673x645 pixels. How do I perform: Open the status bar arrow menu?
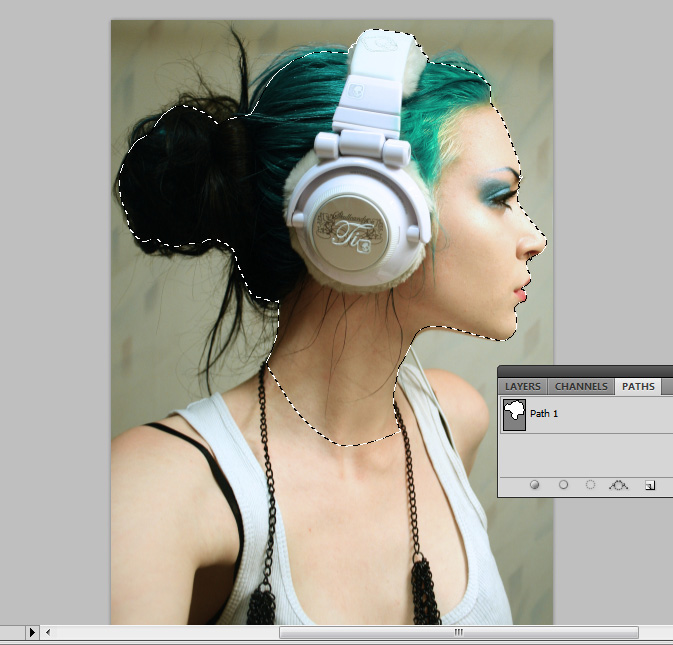pyautogui.click(x=32, y=632)
